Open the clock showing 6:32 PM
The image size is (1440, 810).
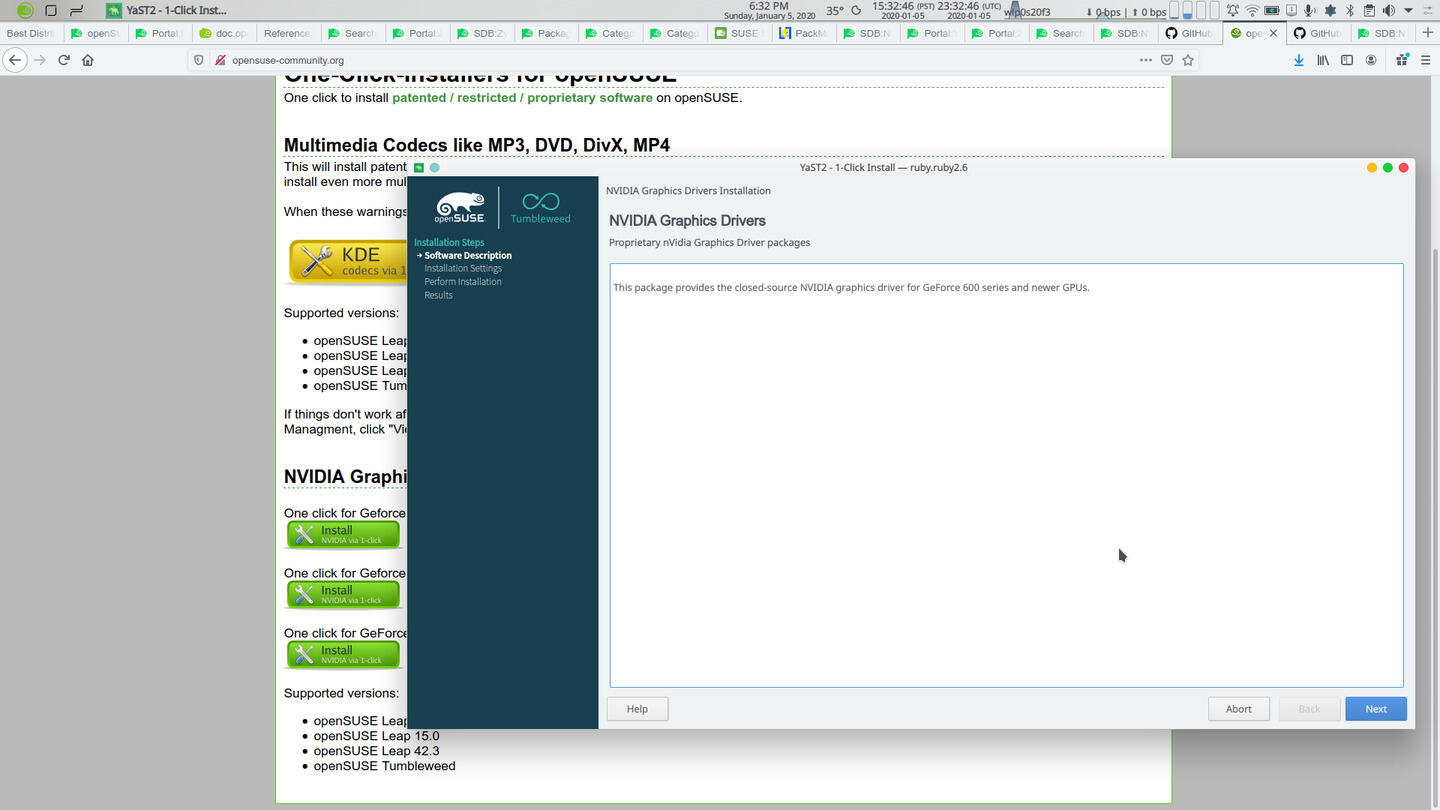[769, 11]
